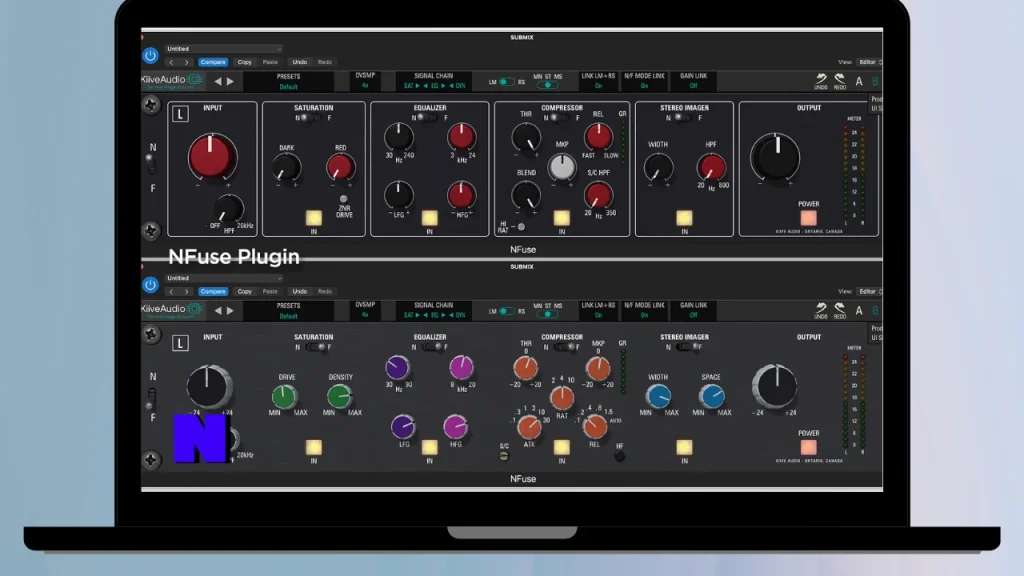Viewport: 1024px width, 576px height.
Task: Select the B state in lower plugin
Action: point(875,311)
